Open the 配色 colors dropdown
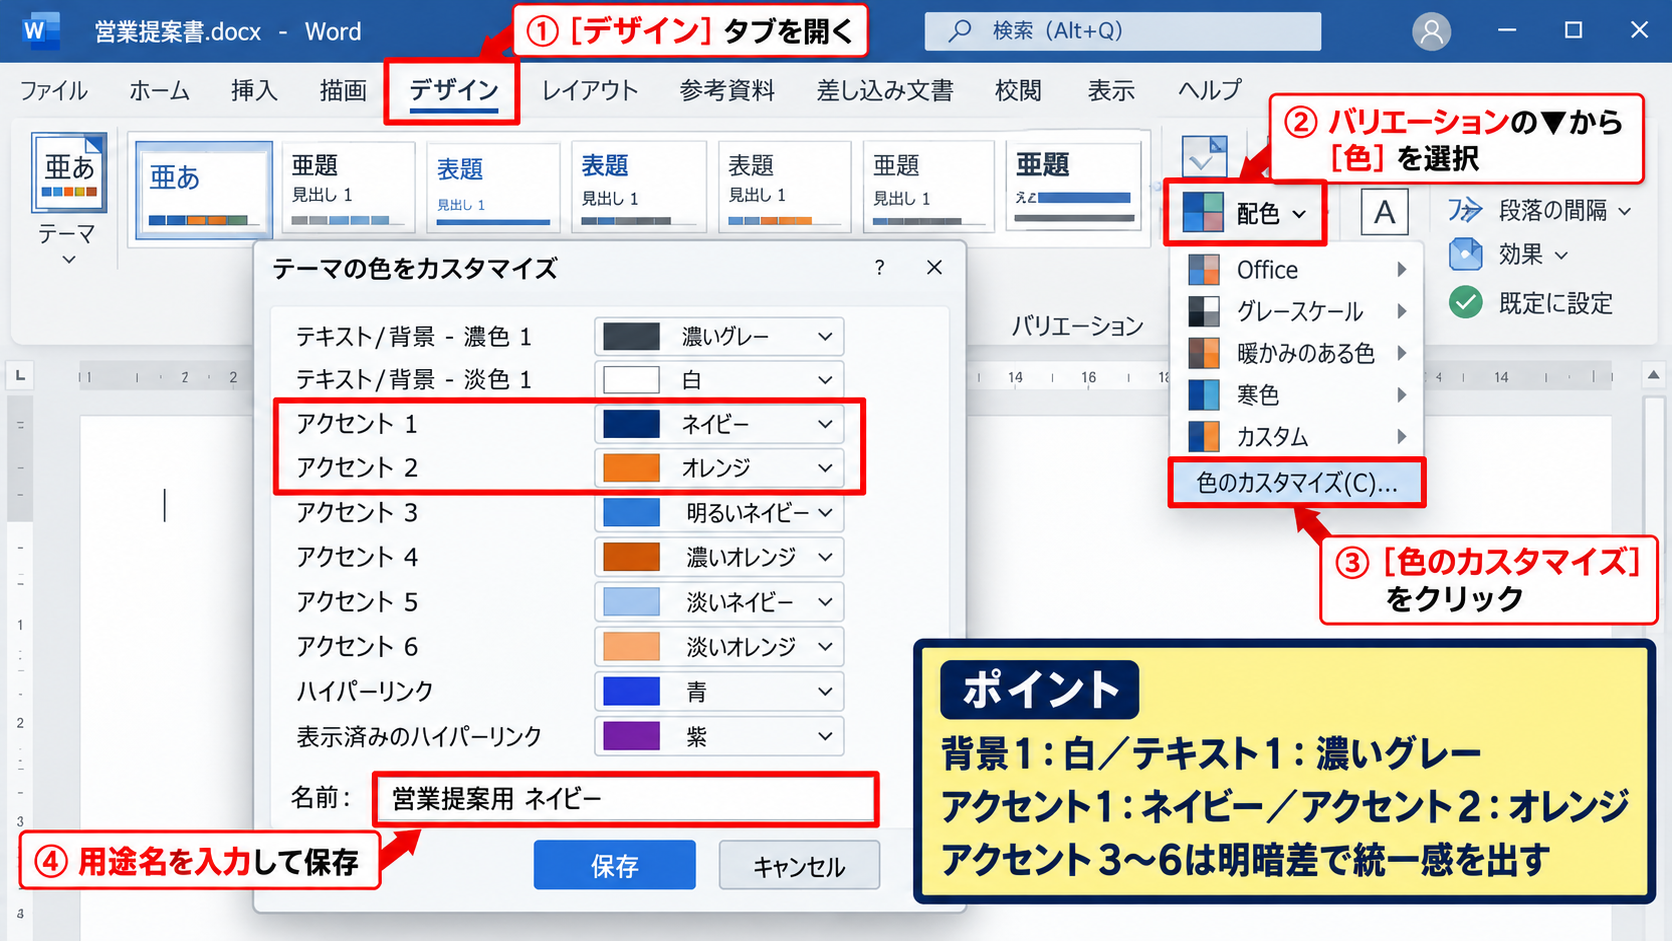The width and height of the screenshot is (1672, 941). coord(1245,213)
